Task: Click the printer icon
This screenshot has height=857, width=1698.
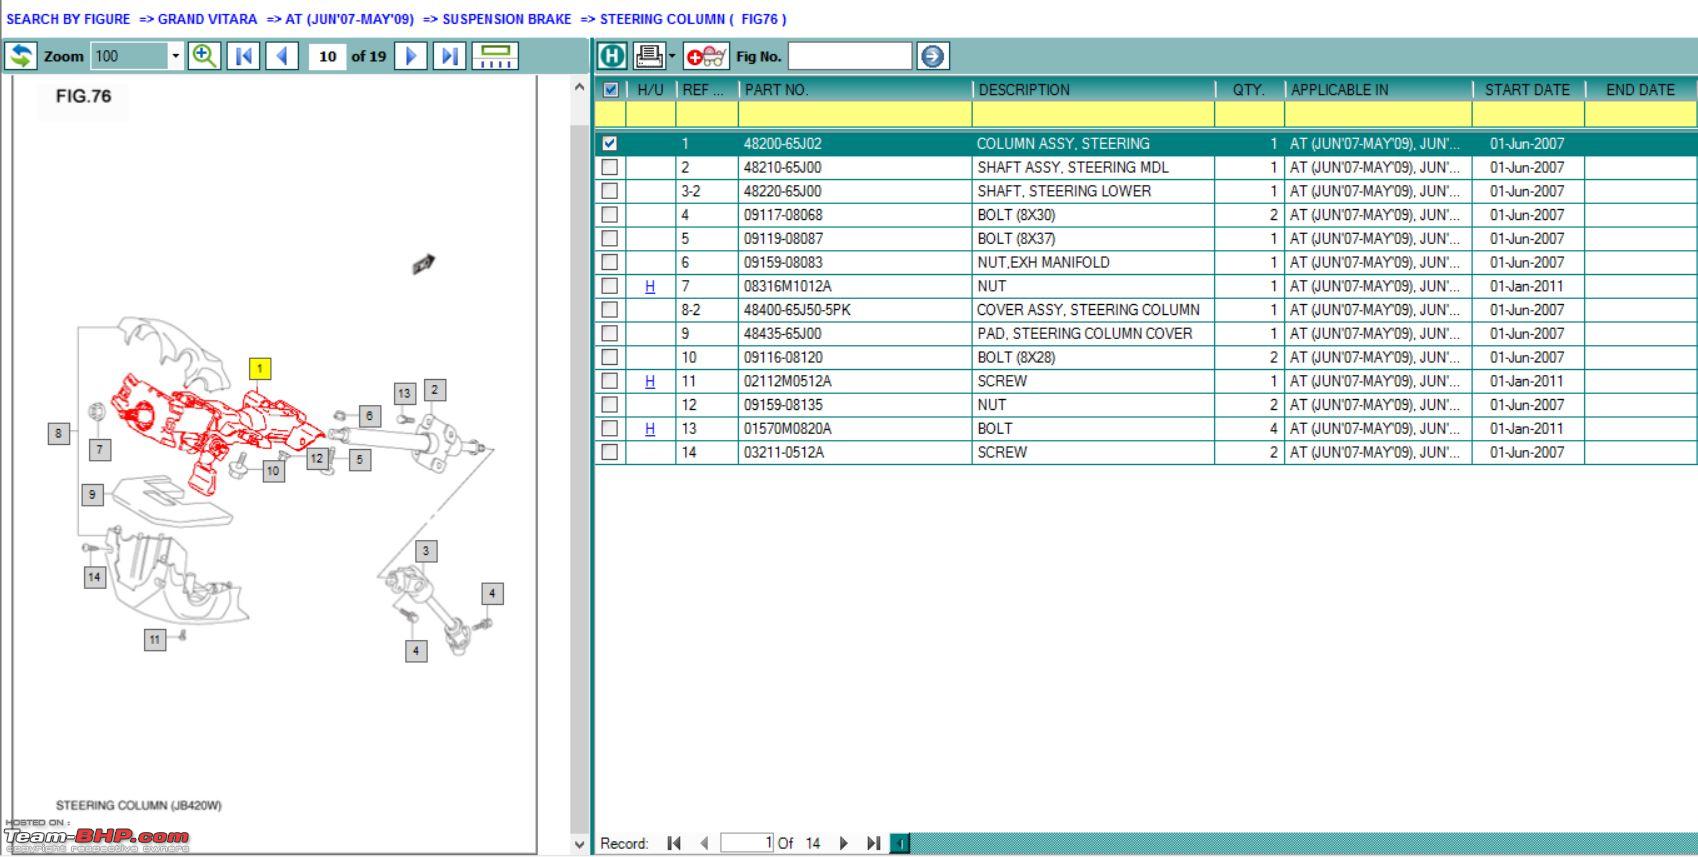Action: [x=649, y=56]
